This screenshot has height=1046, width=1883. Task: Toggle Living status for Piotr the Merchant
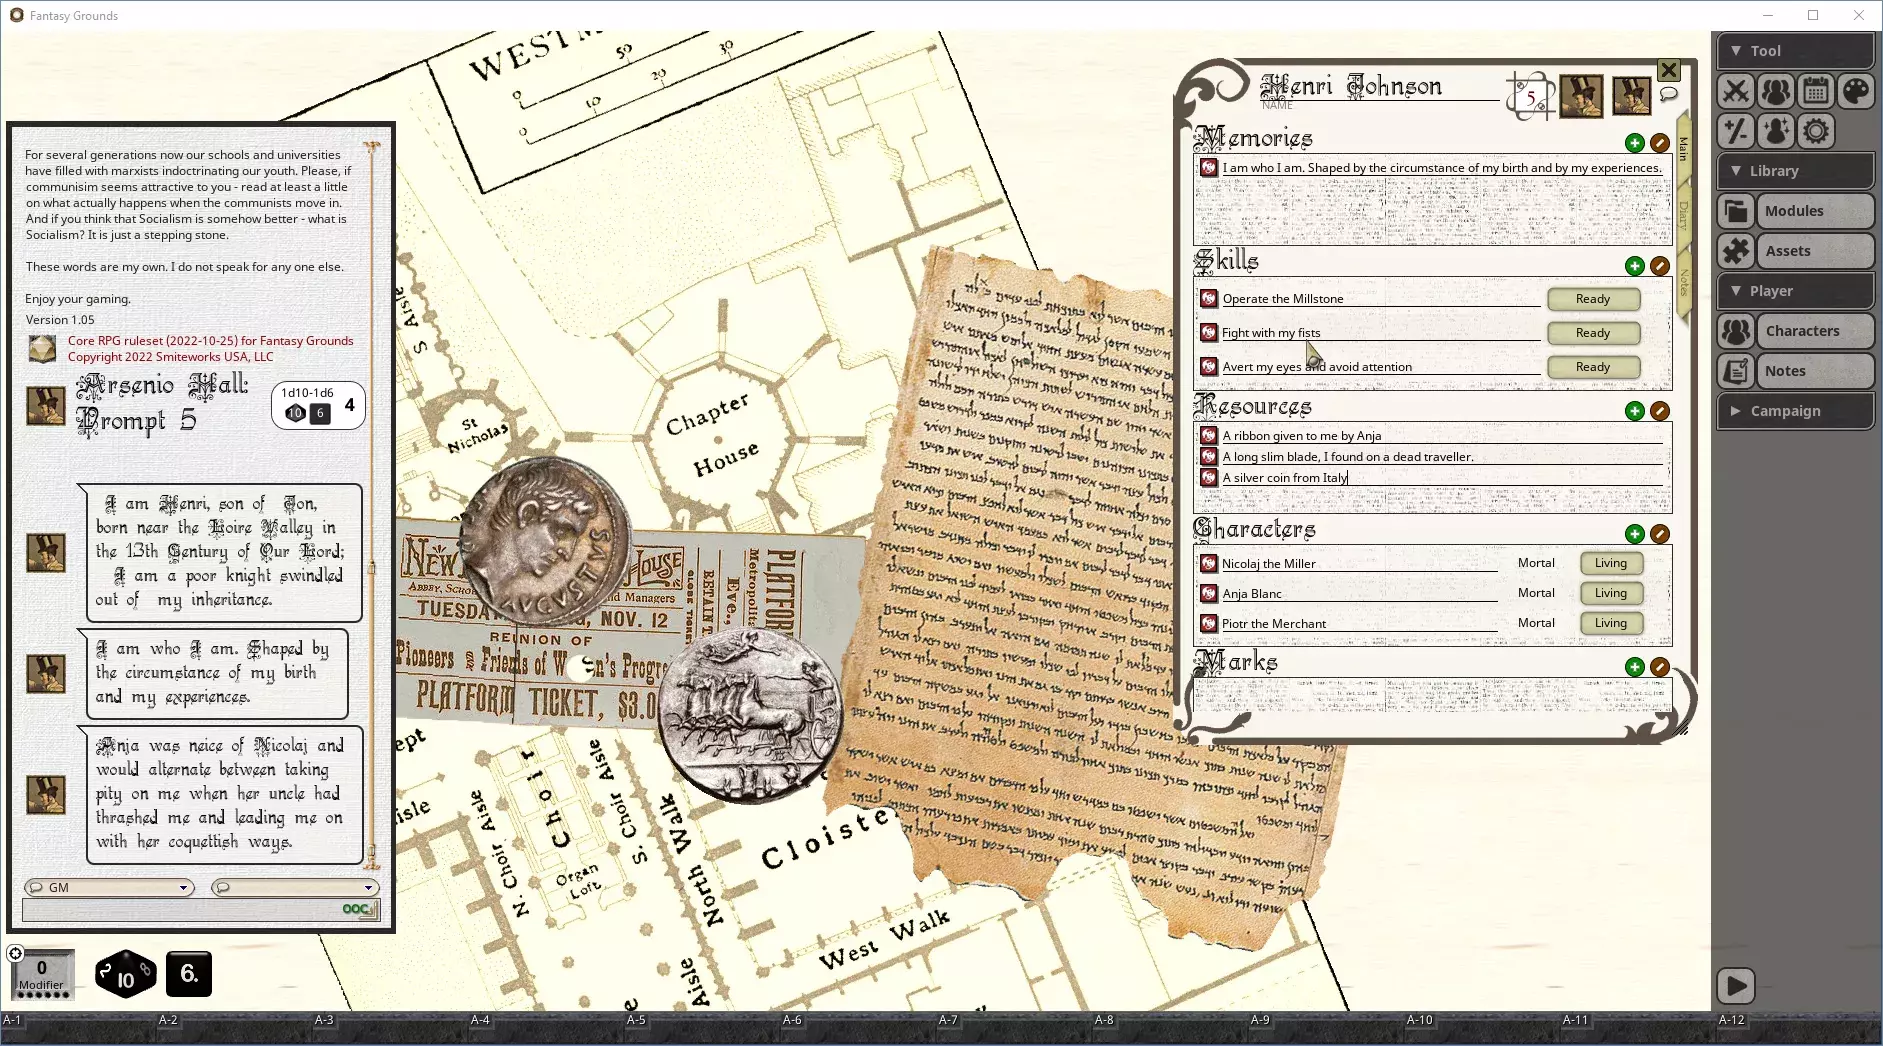coord(1611,623)
